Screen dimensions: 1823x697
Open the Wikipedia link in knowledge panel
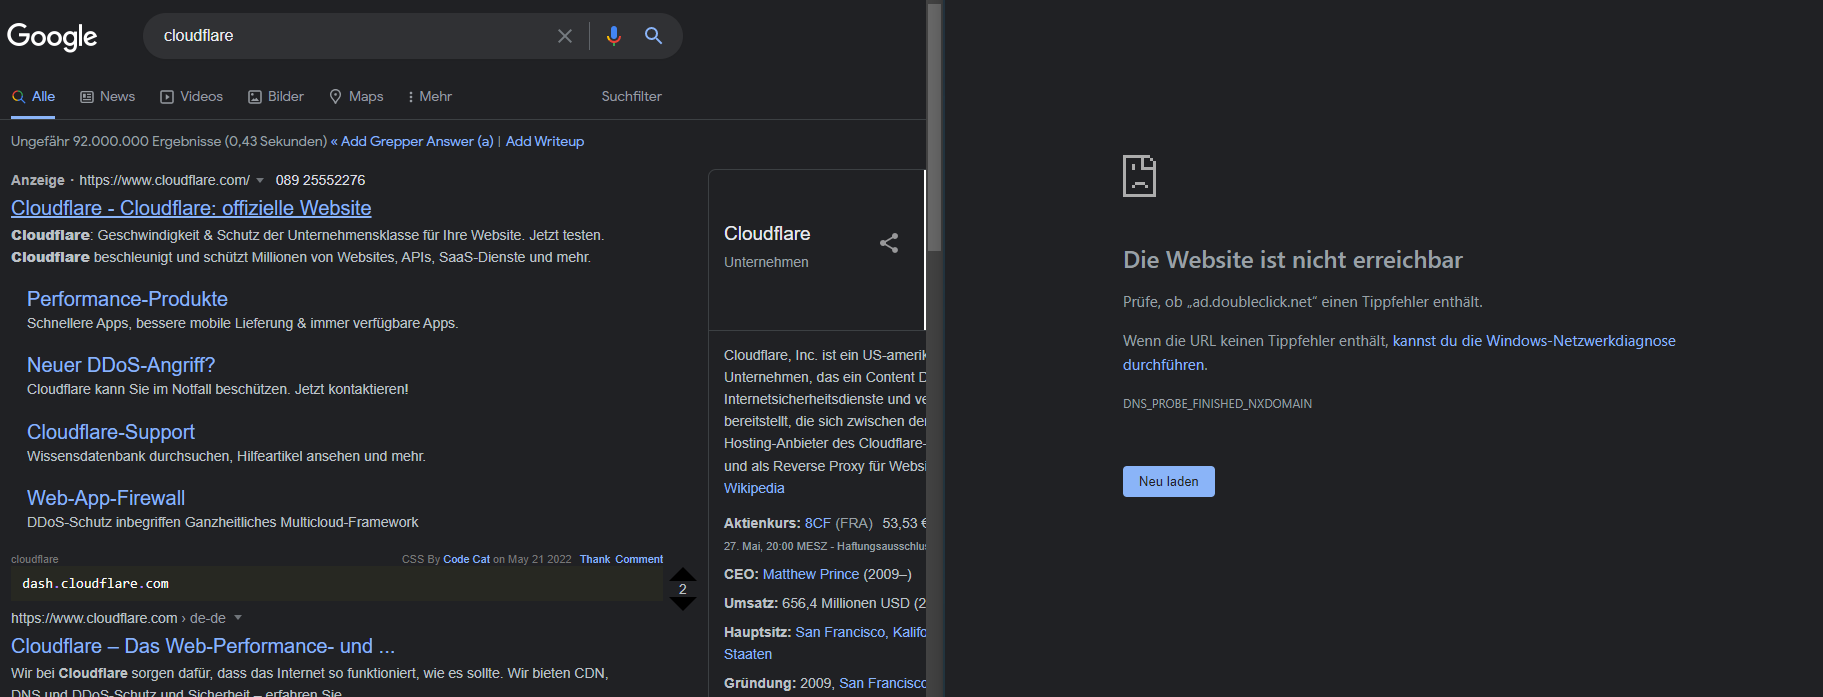[x=754, y=488]
